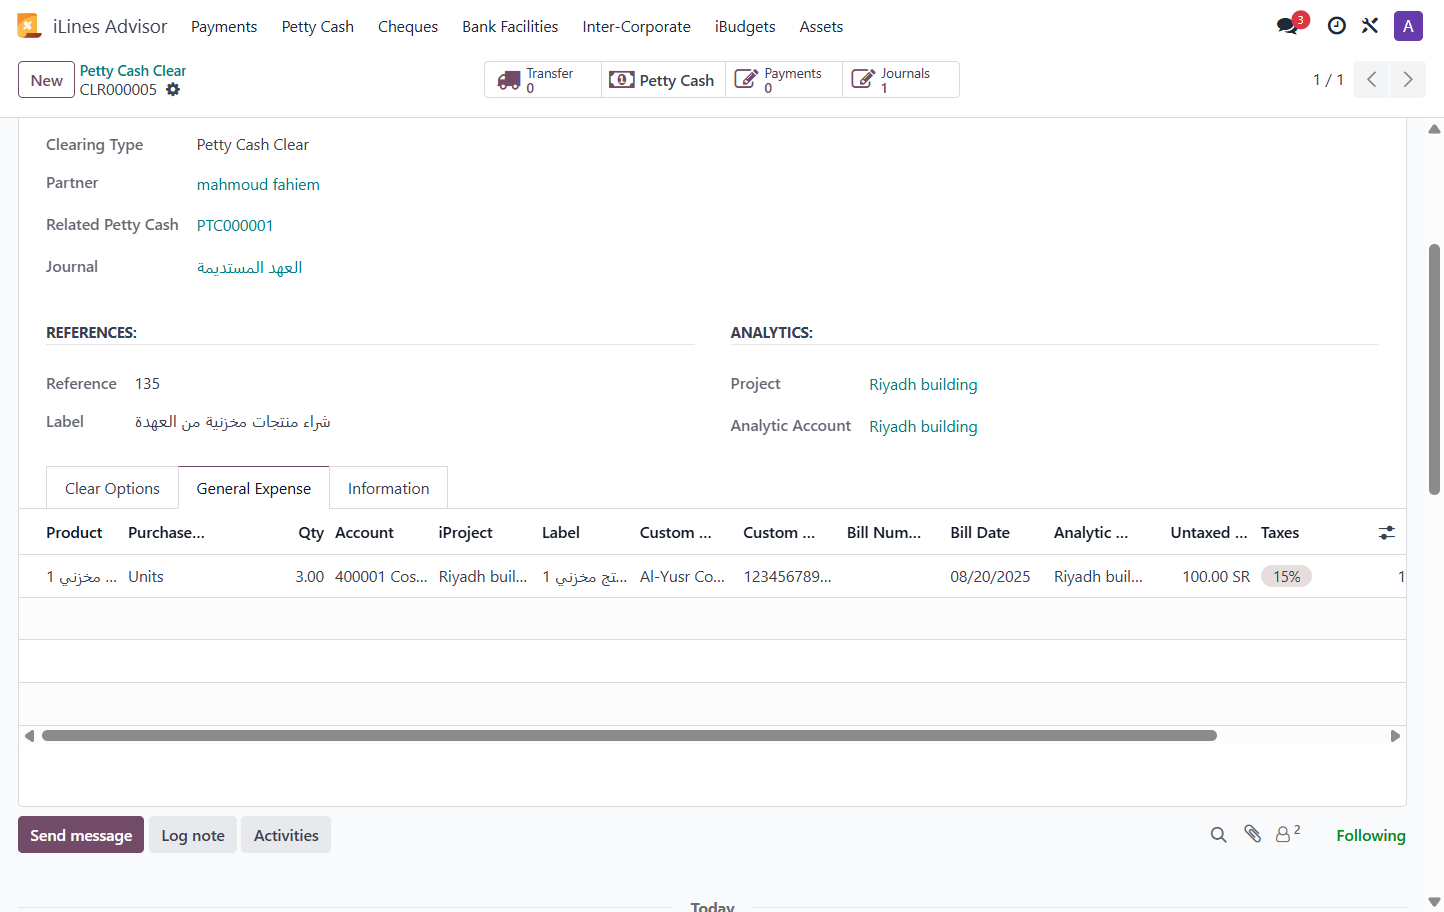
Task: Click the Send message button
Action: pyautogui.click(x=81, y=835)
